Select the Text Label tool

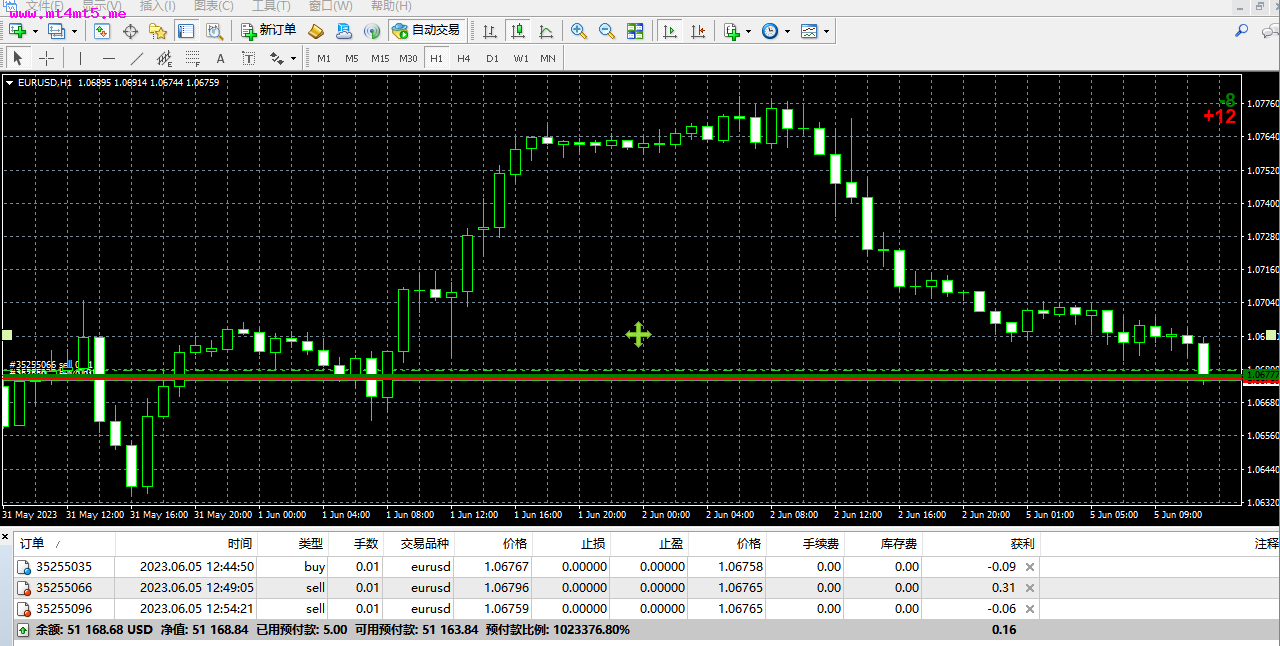249,58
